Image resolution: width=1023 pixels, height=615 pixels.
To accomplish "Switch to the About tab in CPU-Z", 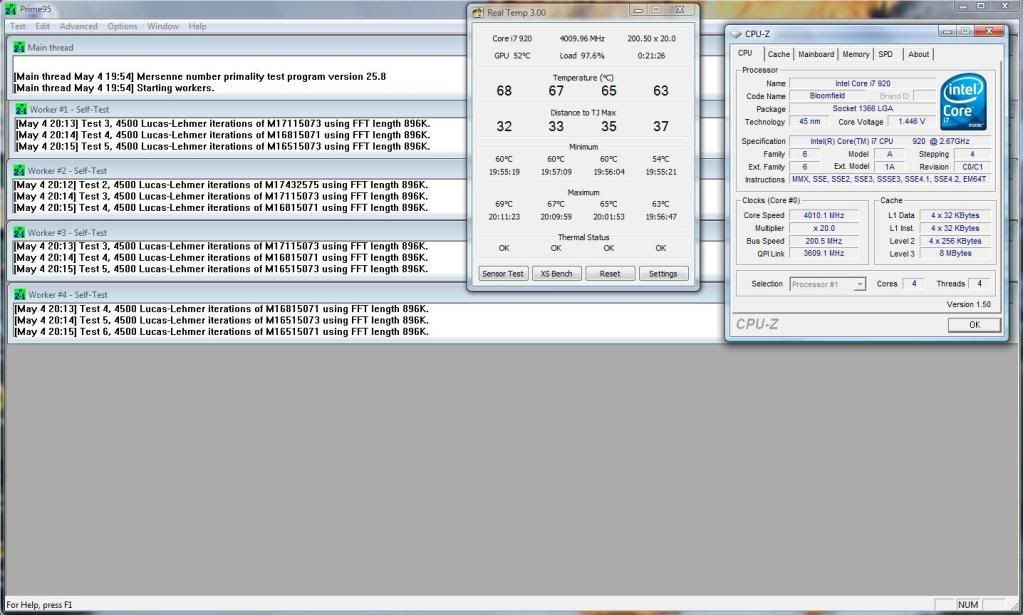I will click(x=918, y=54).
